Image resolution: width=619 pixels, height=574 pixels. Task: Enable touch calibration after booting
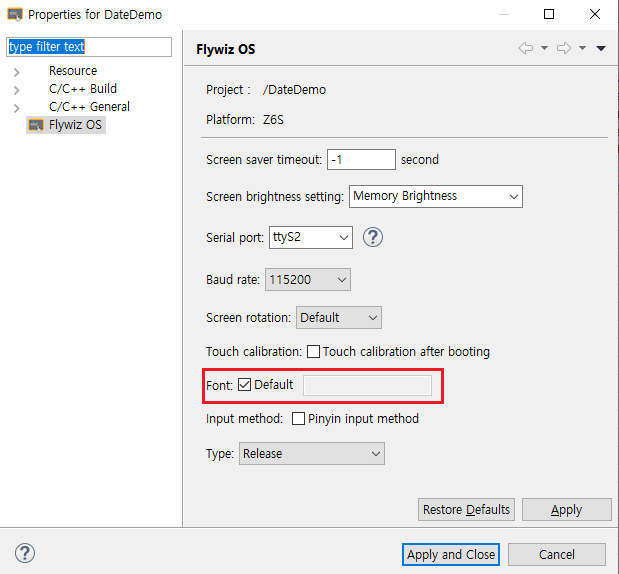(313, 351)
